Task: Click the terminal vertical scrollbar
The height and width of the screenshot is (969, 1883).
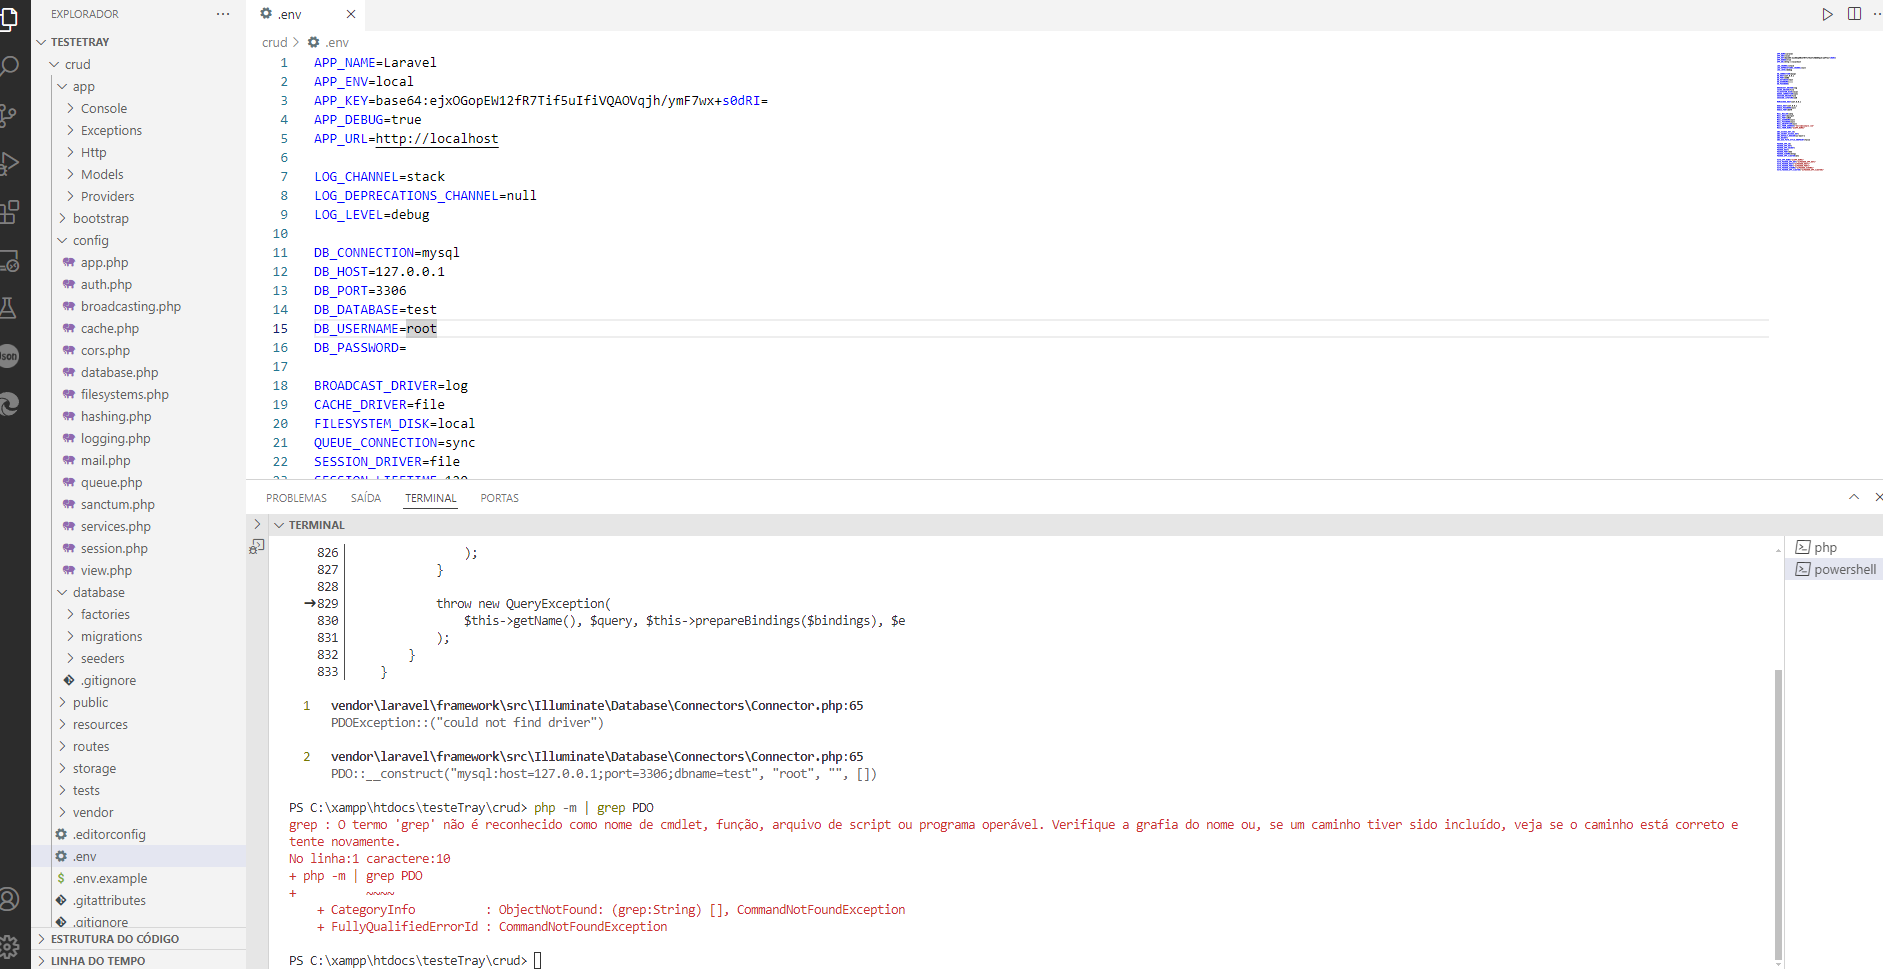Action: click(1778, 815)
